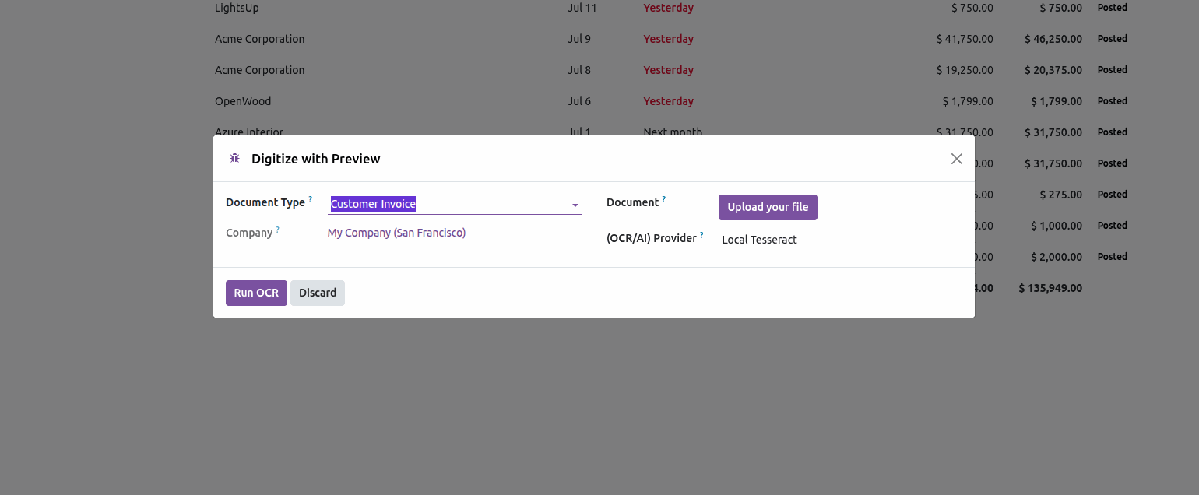
Task: Click Posted status in LightsUp row
Action: tap(1113, 8)
